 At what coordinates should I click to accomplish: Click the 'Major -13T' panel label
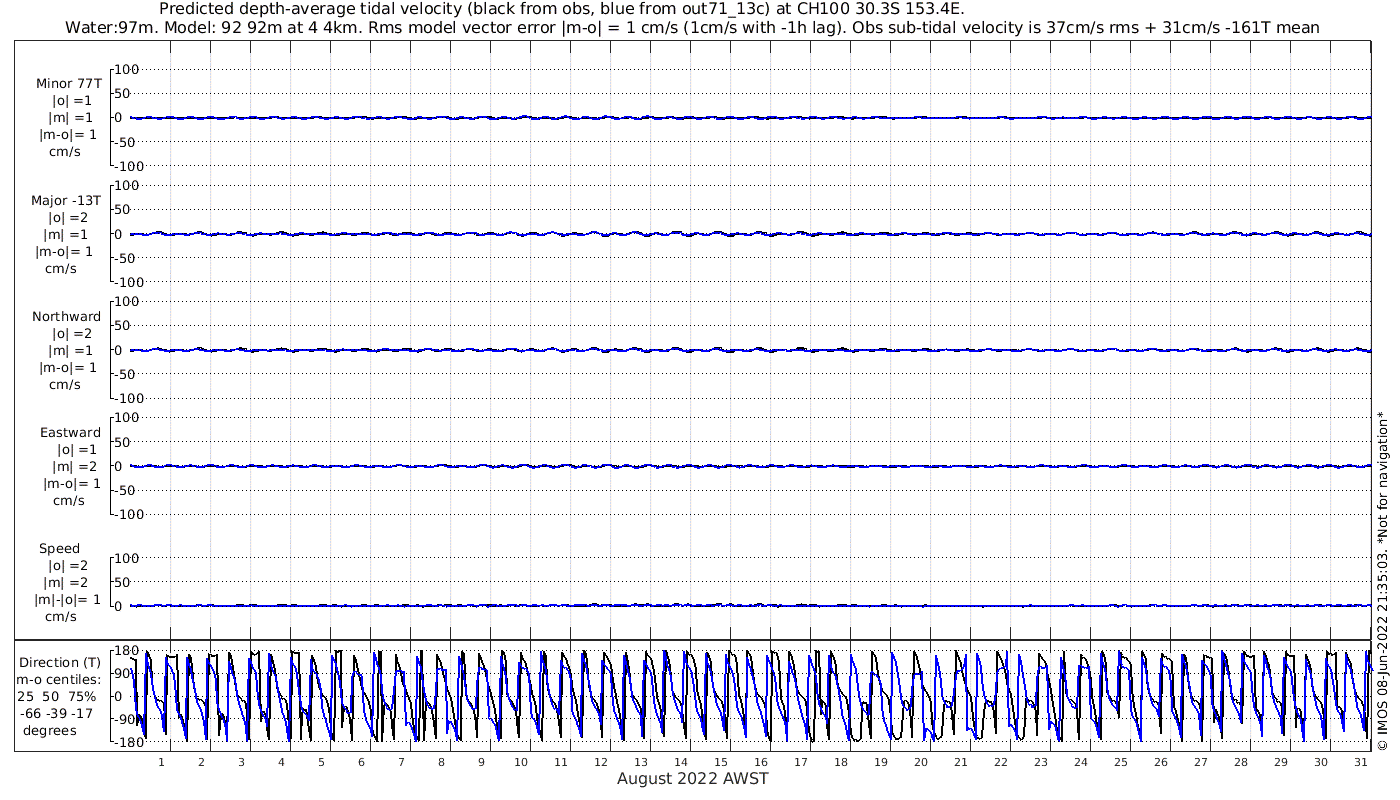(66, 201)
